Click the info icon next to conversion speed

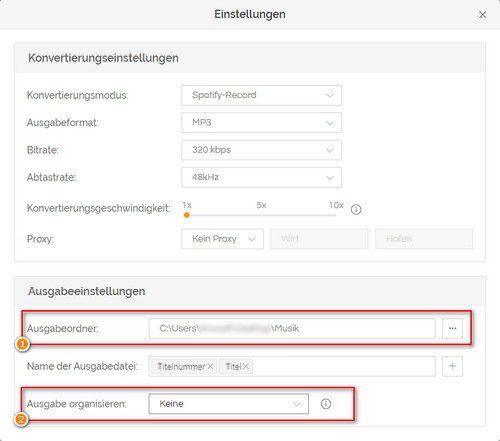click(356, 209)
